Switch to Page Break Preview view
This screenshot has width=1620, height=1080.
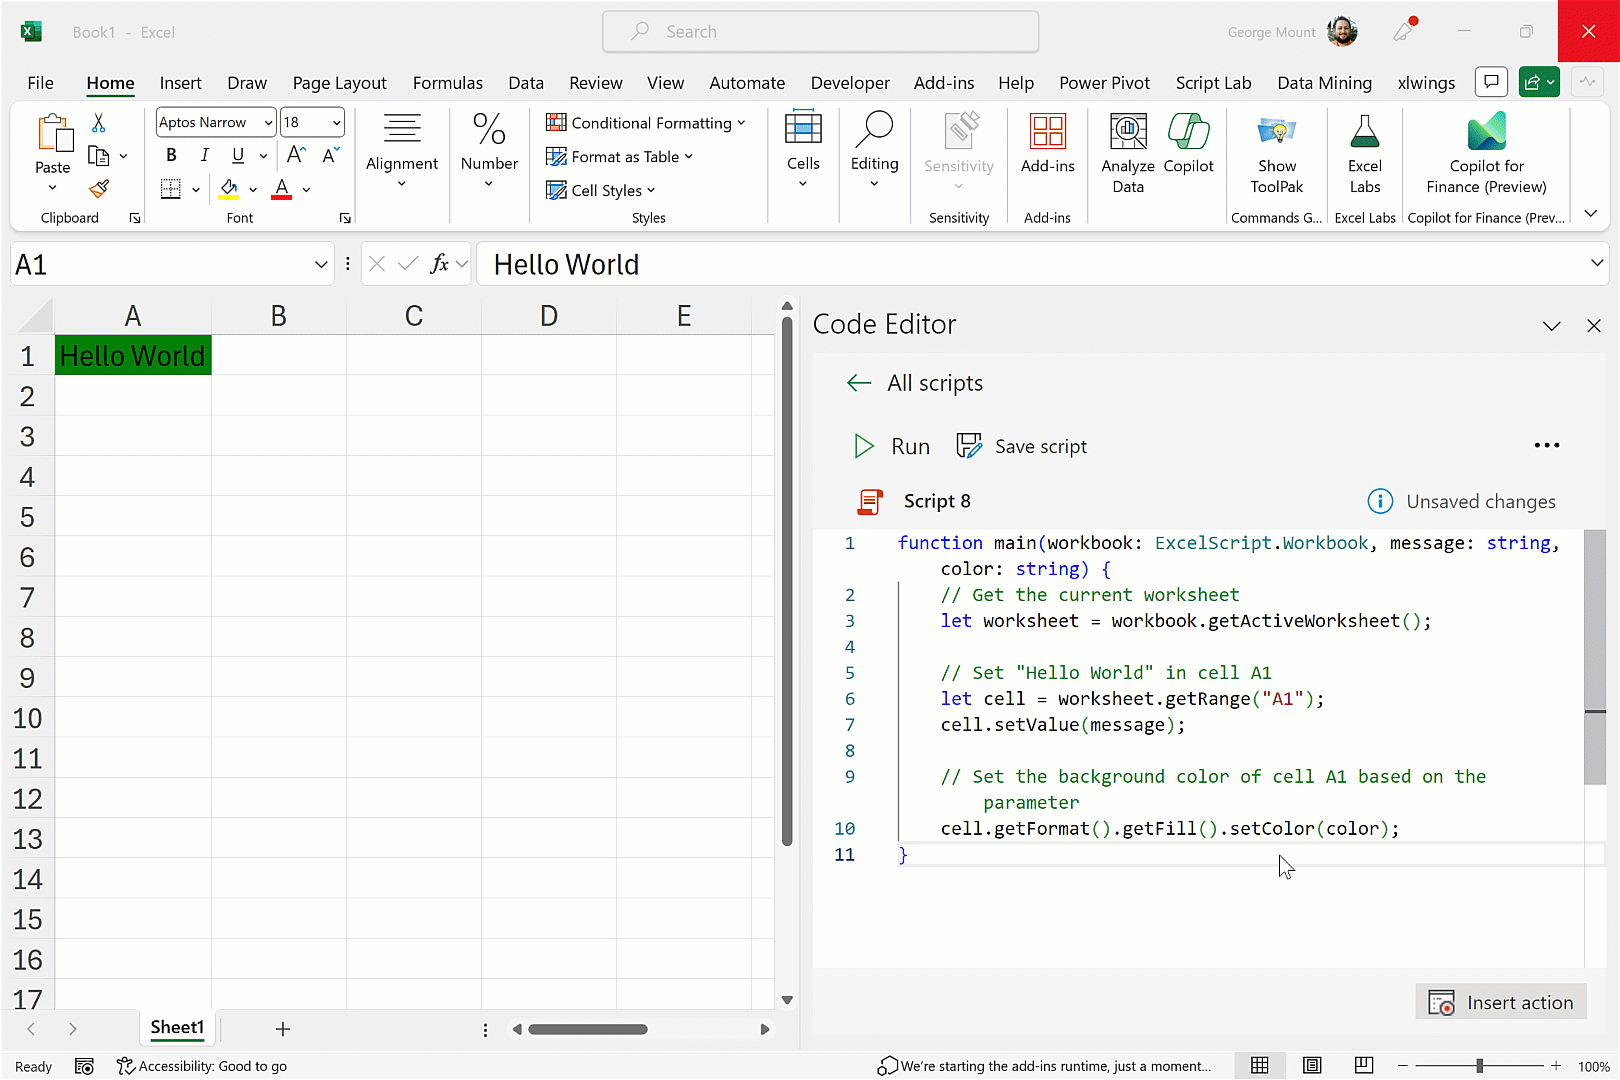coord(1363,1066)
